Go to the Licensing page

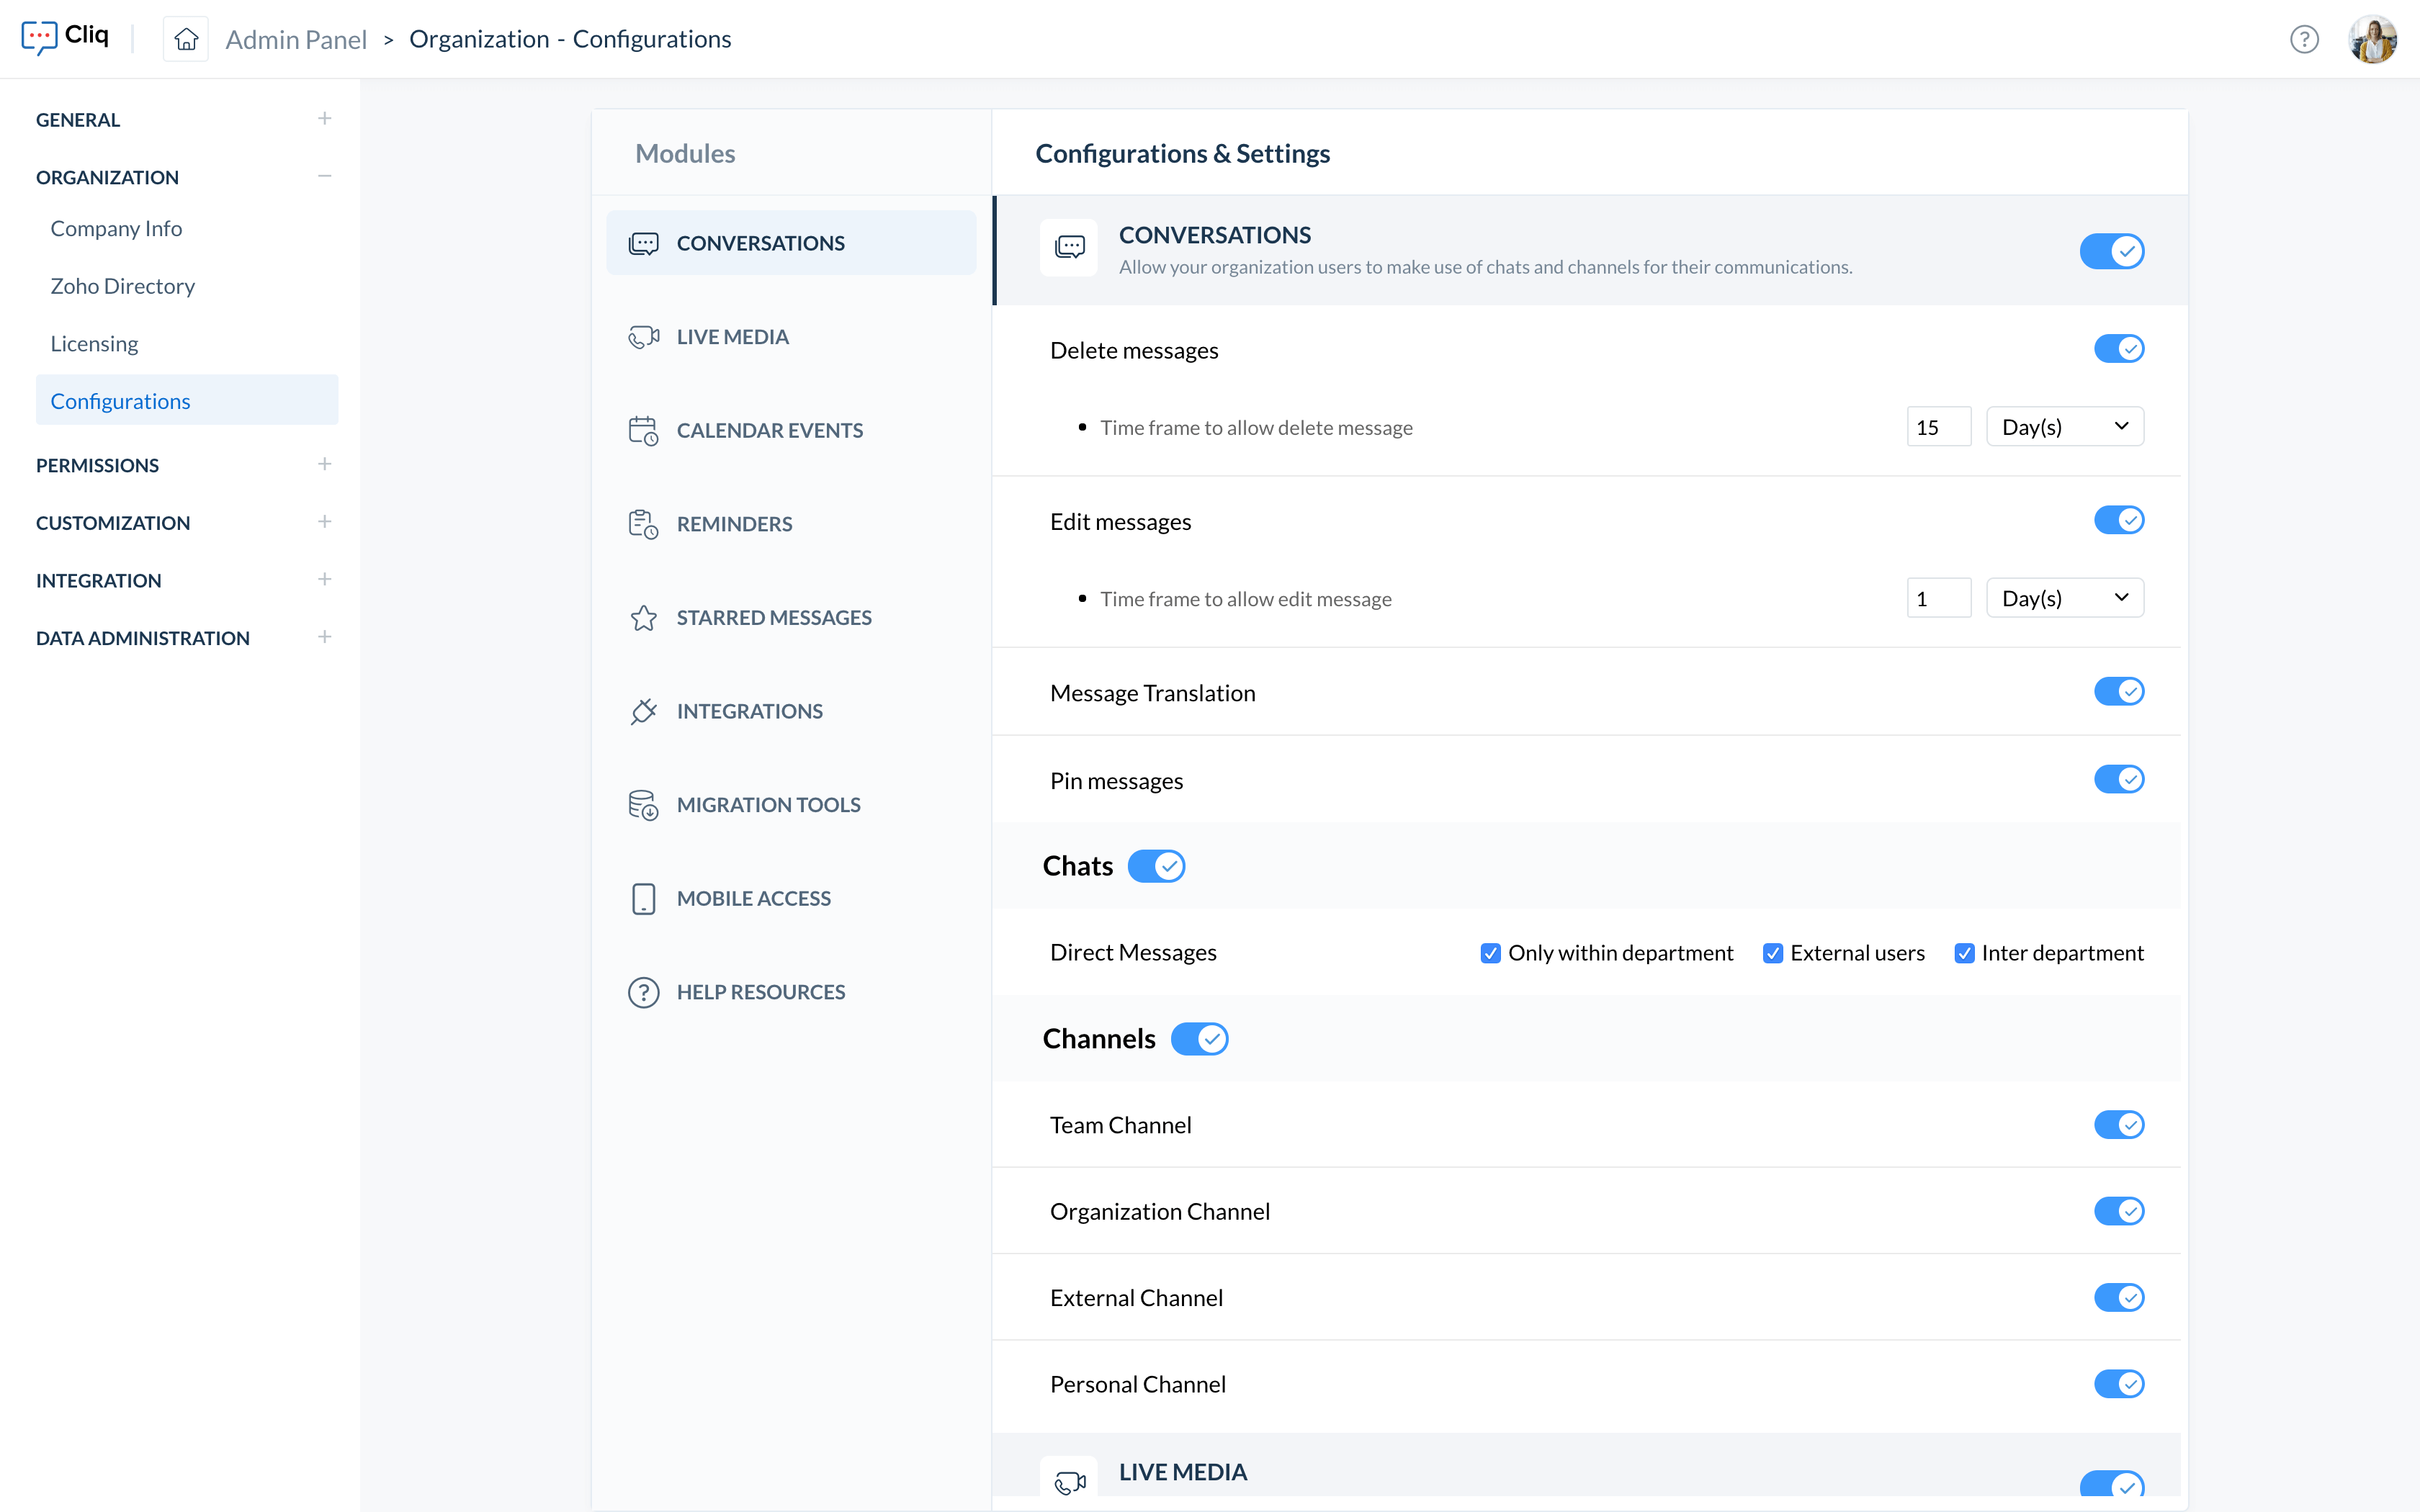[94, 343]
